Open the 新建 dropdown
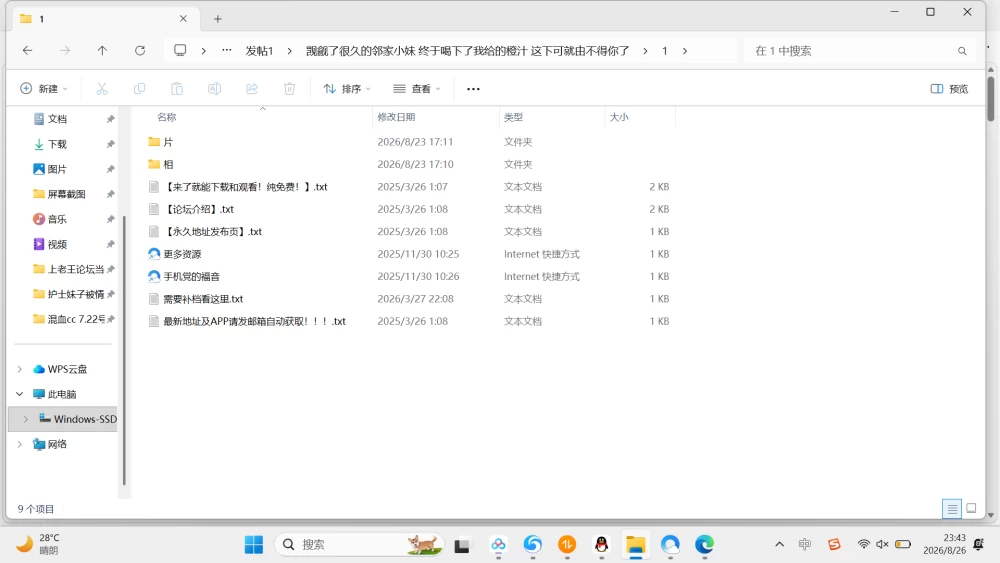 [x=43, y=89]
